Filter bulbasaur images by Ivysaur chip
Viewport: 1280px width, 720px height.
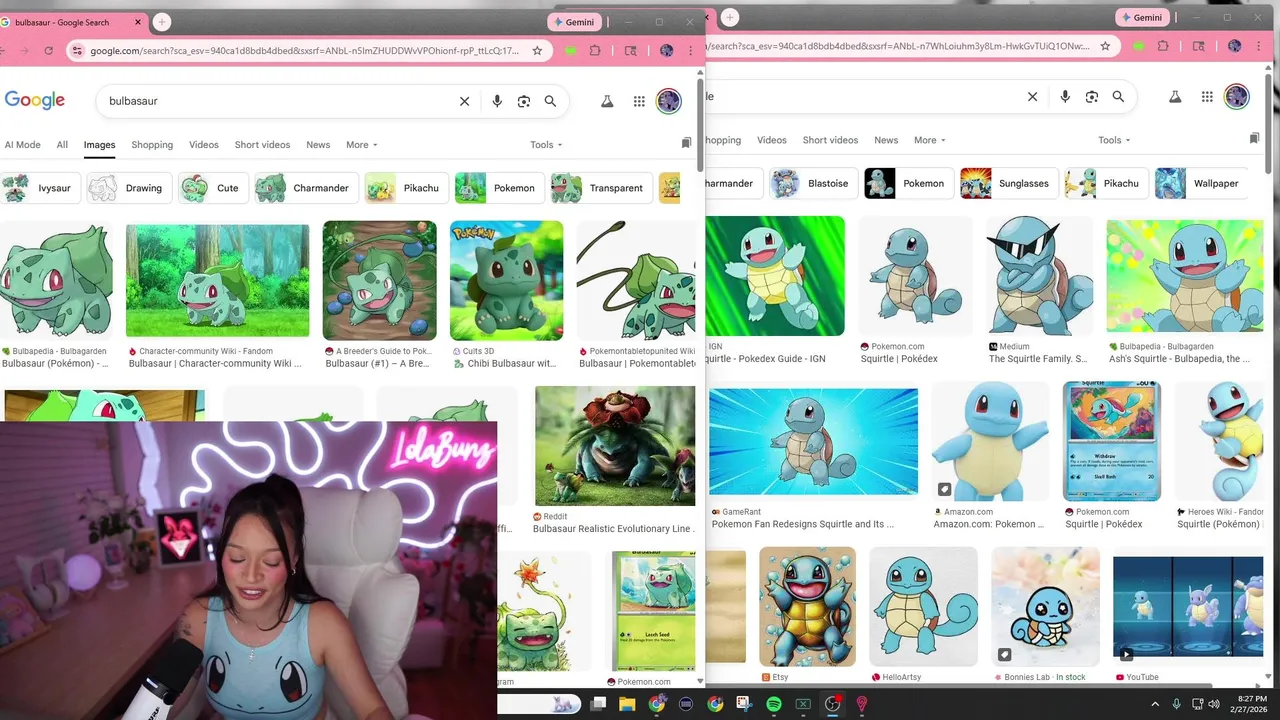click(41, 188)
